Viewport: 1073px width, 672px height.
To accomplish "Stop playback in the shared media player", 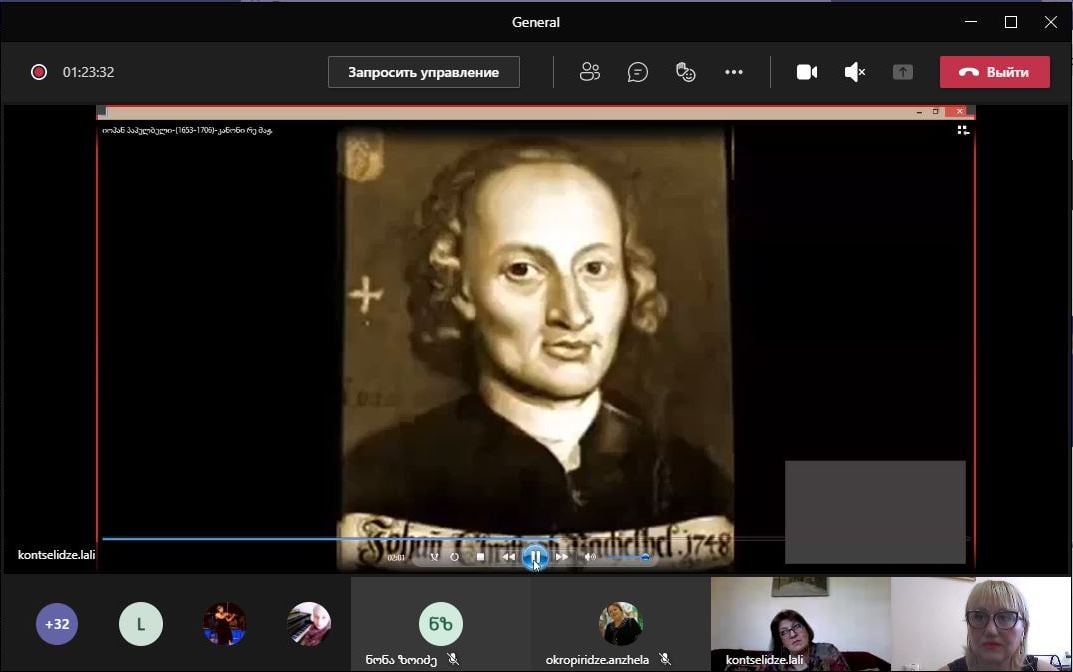I will (x=480, y=557).
